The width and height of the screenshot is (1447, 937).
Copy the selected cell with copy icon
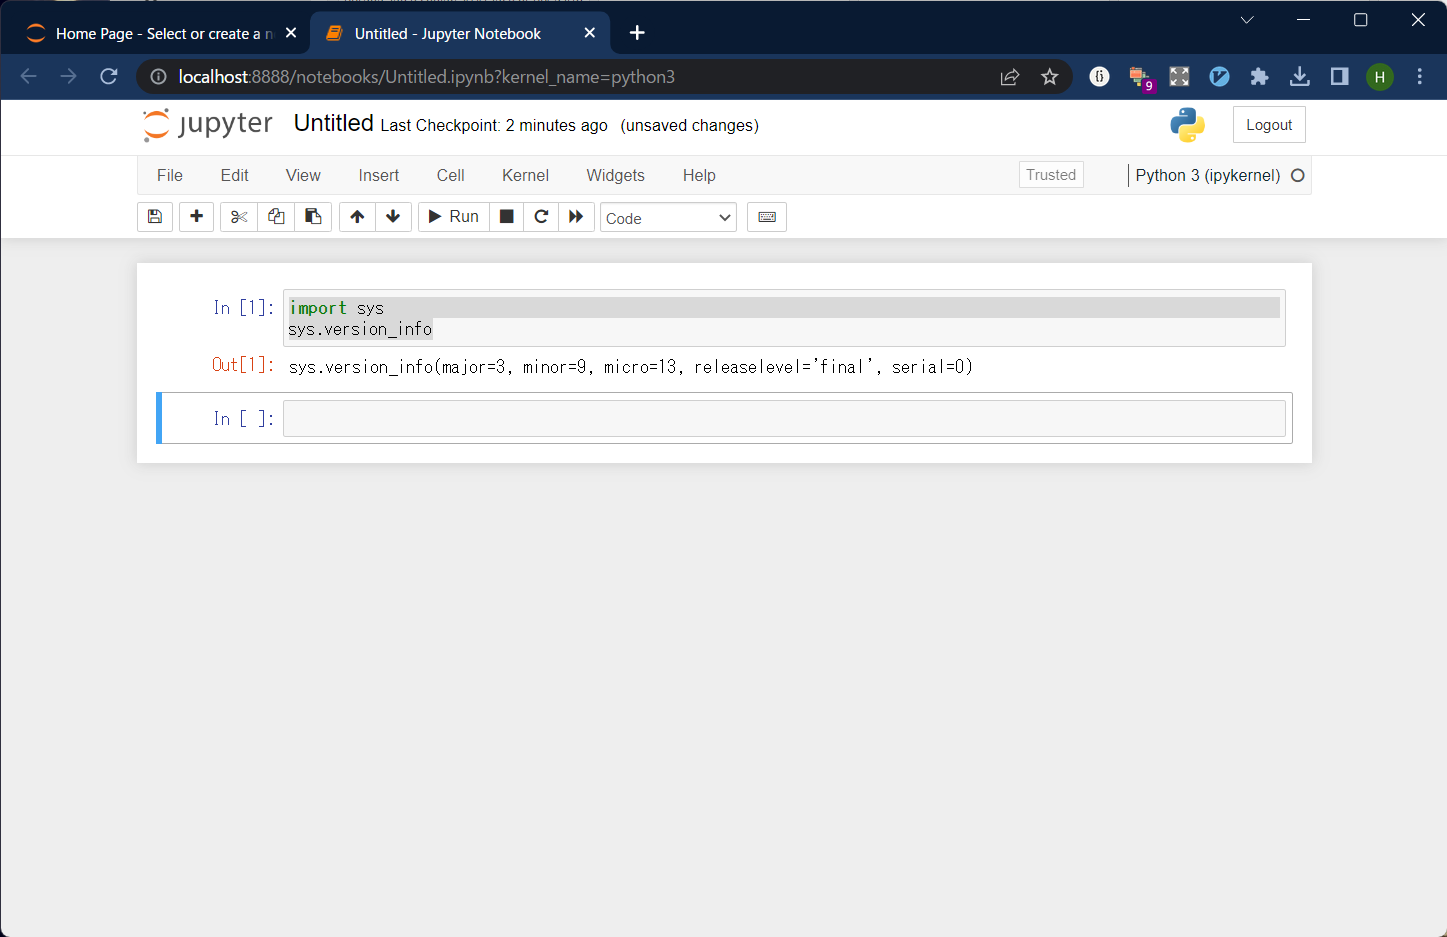pyautogui.click(x=276, y=217)
